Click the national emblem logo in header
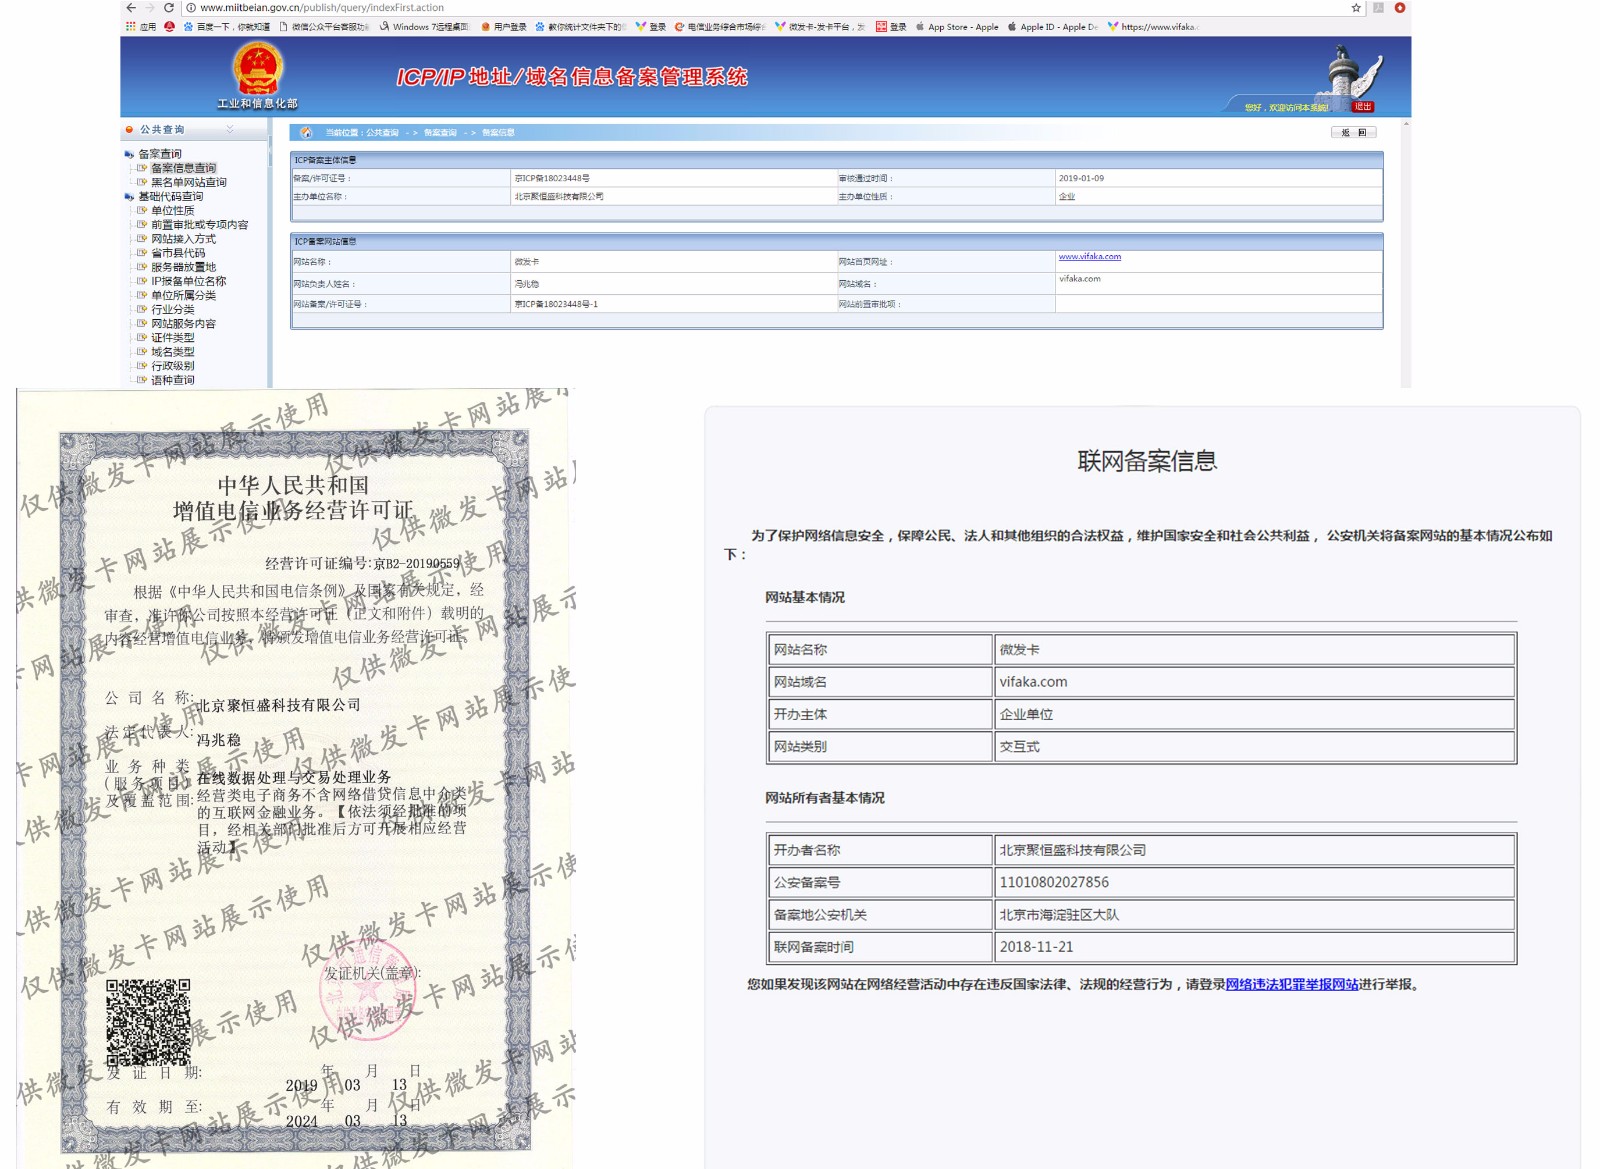The image size is (1600, 1169). pyautogui.click(x=258, y=69)
